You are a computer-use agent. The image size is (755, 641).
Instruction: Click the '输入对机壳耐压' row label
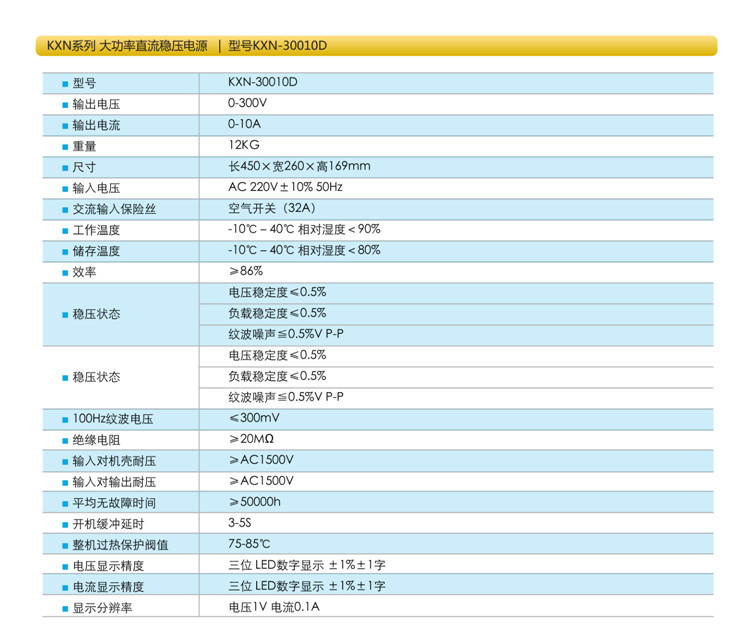(114, 461)
